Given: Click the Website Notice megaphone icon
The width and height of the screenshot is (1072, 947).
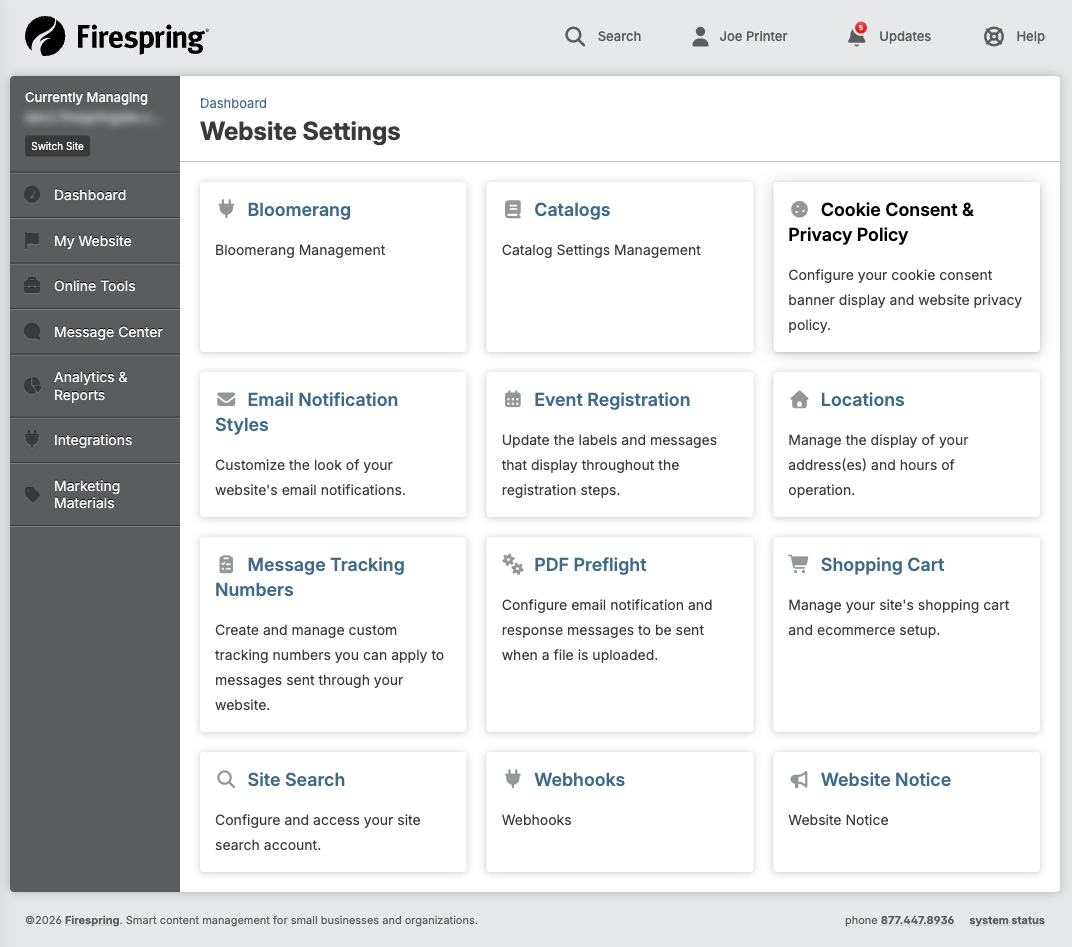Looking at the screenshot, I should click(x=799, y=779).
